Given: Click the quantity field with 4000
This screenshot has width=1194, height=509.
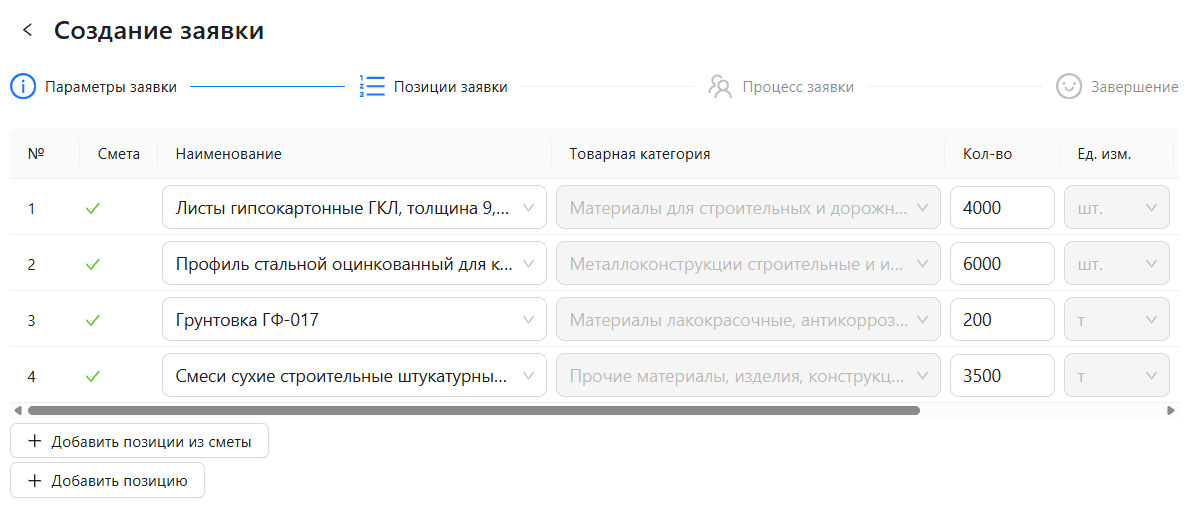Looking at the screenshot, I should pos(1002,207).
